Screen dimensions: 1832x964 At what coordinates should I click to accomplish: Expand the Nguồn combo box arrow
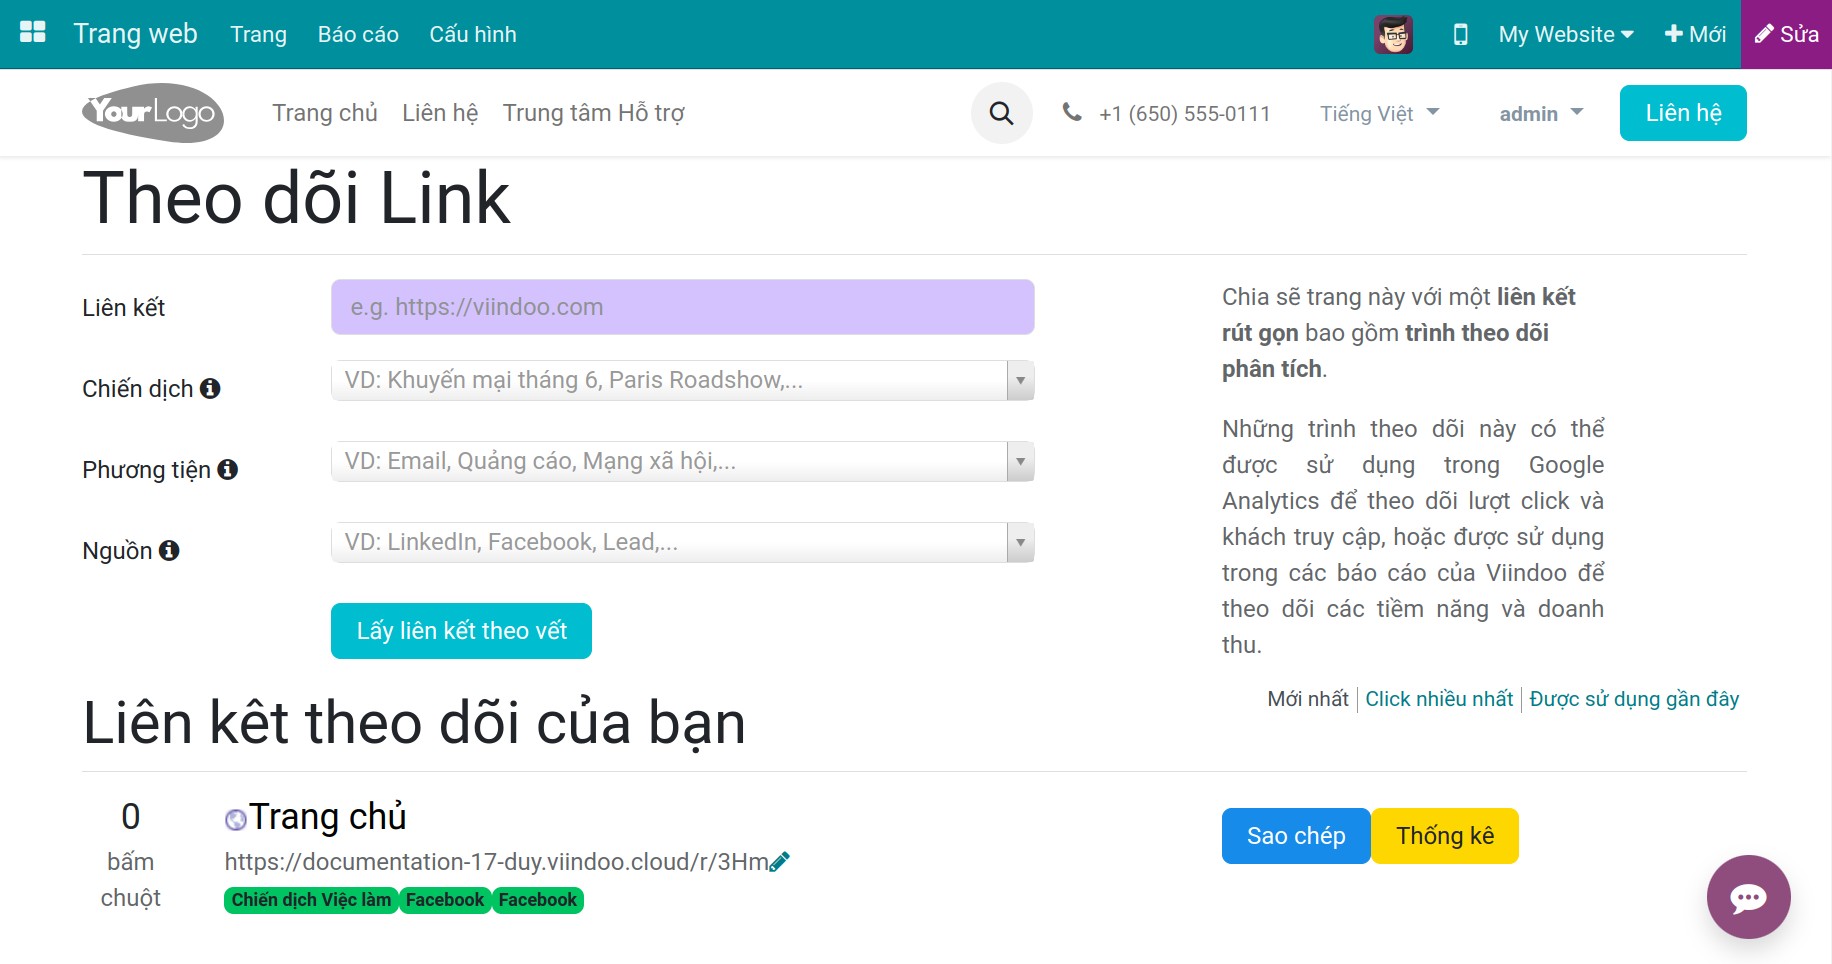[x=1020, y=542]
